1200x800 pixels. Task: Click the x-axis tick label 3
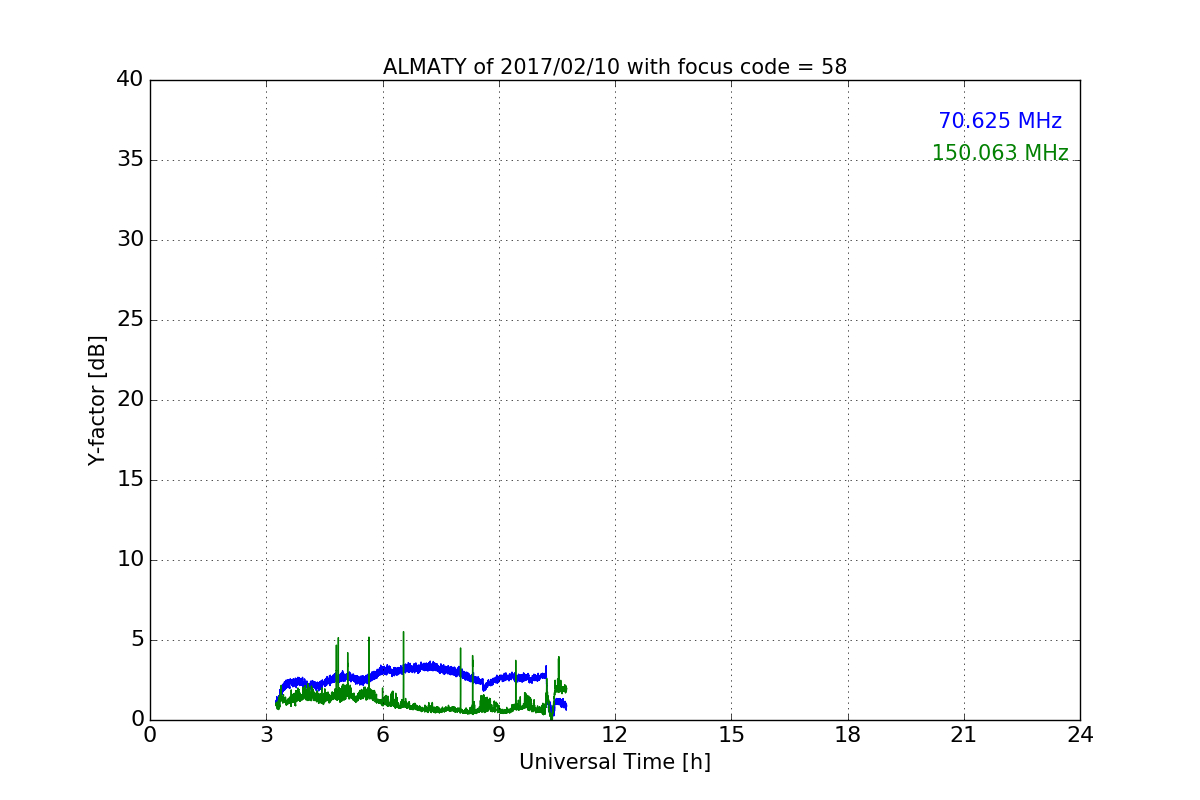click(x=266, y=735)
